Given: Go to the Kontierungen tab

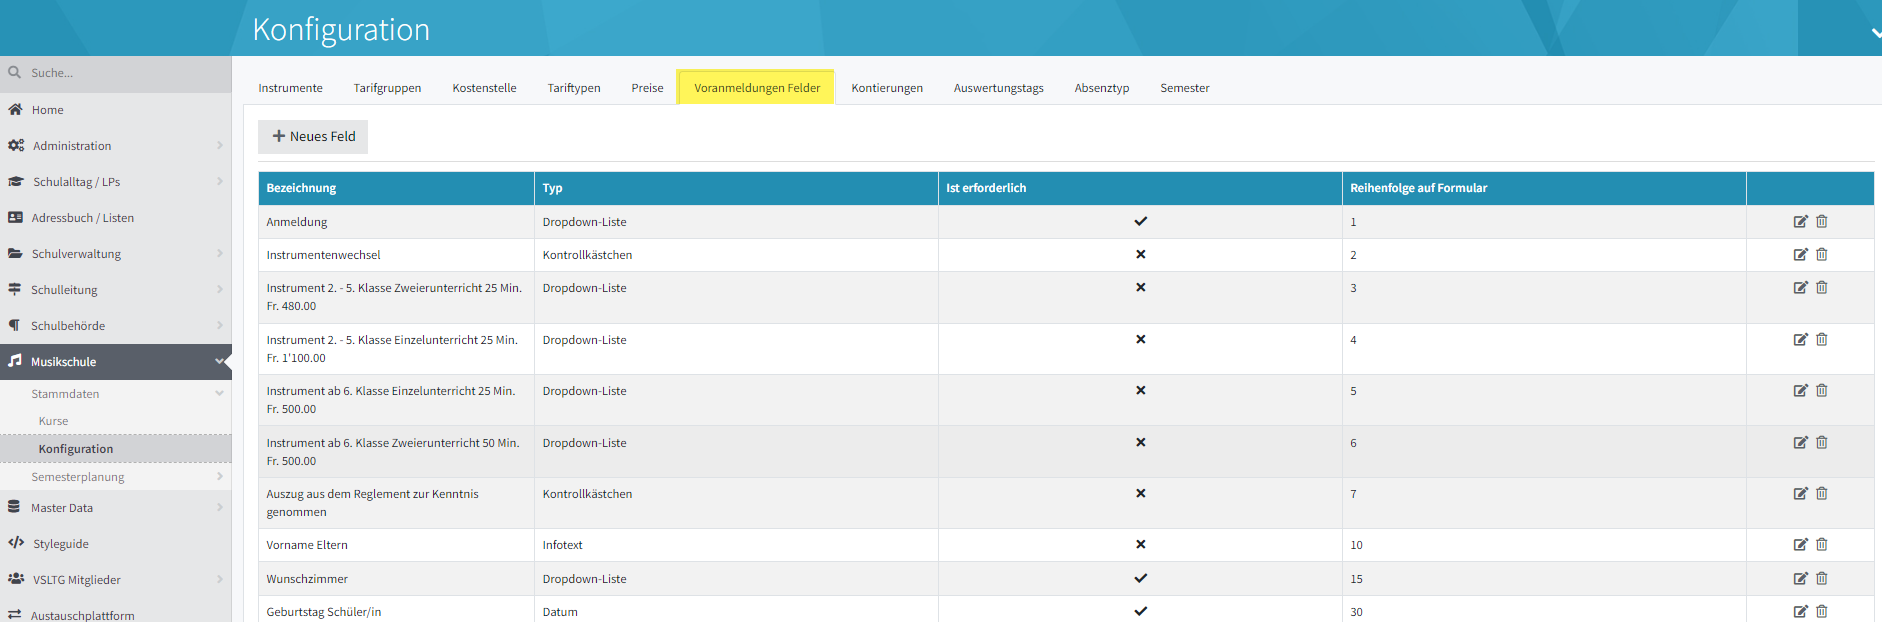Looking at the screenshot, I should click(887, 88).
